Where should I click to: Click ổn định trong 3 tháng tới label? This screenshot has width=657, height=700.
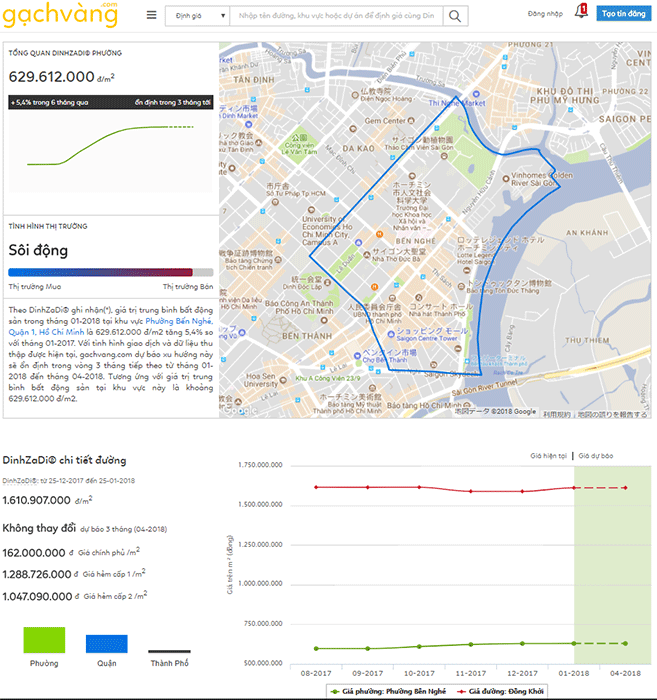[173, 102]
